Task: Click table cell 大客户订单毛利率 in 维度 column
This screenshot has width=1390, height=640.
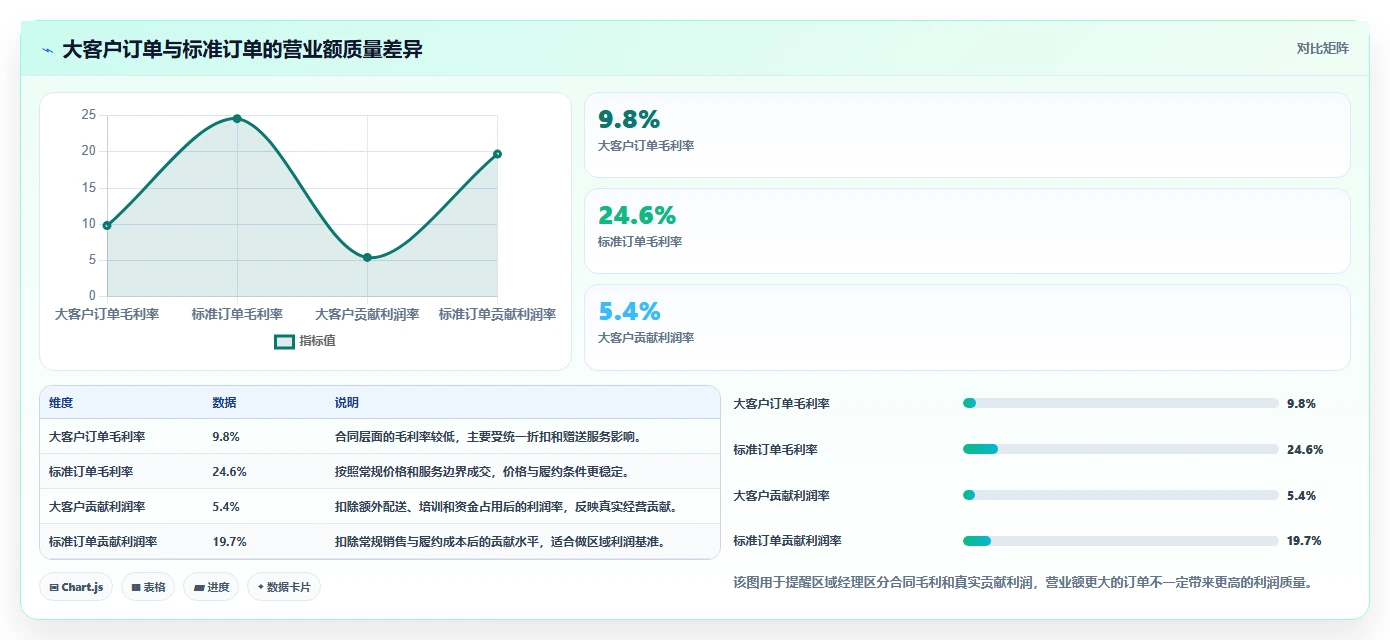Action: click(97, 437)
